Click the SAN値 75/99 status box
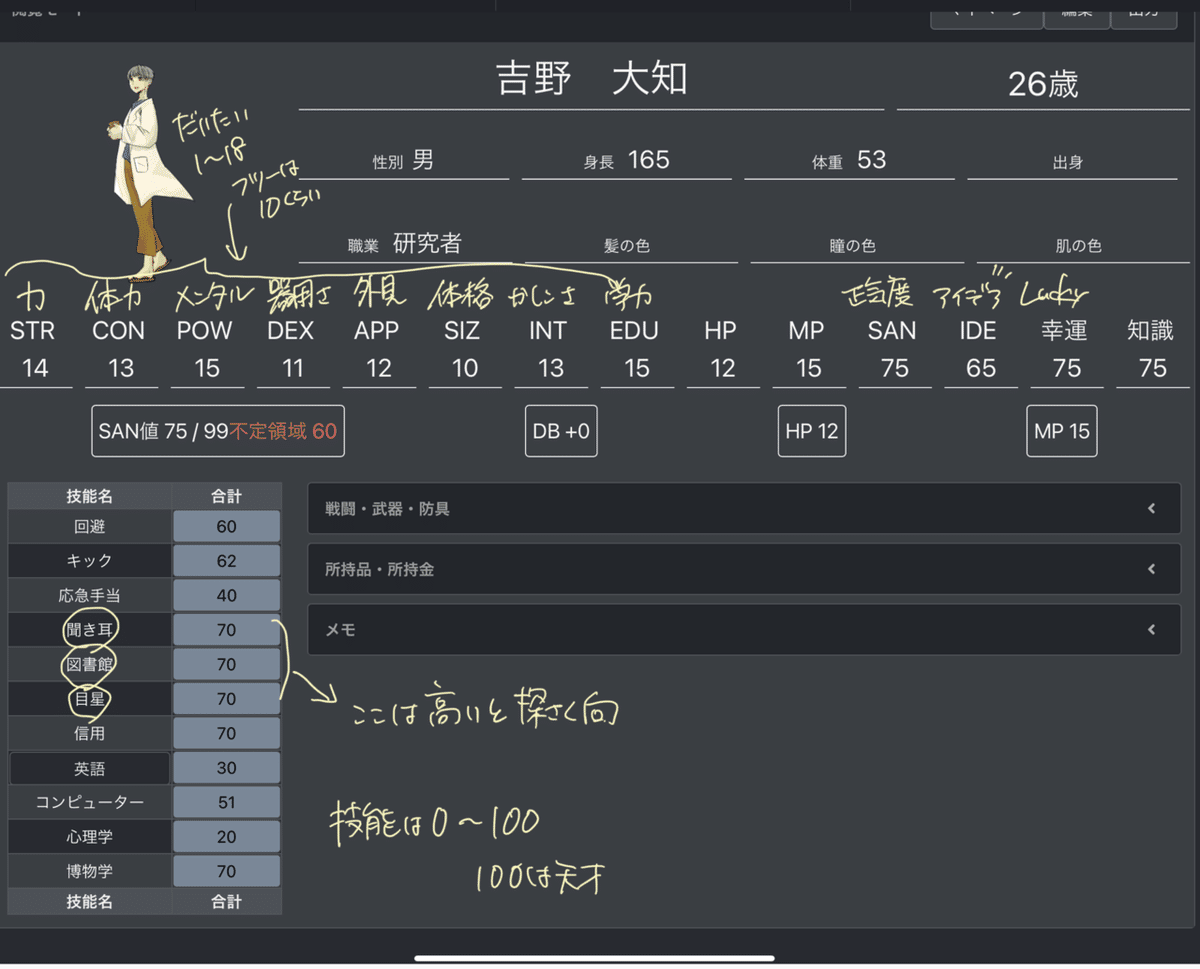Screen dimensions: 1200x969 217,431
